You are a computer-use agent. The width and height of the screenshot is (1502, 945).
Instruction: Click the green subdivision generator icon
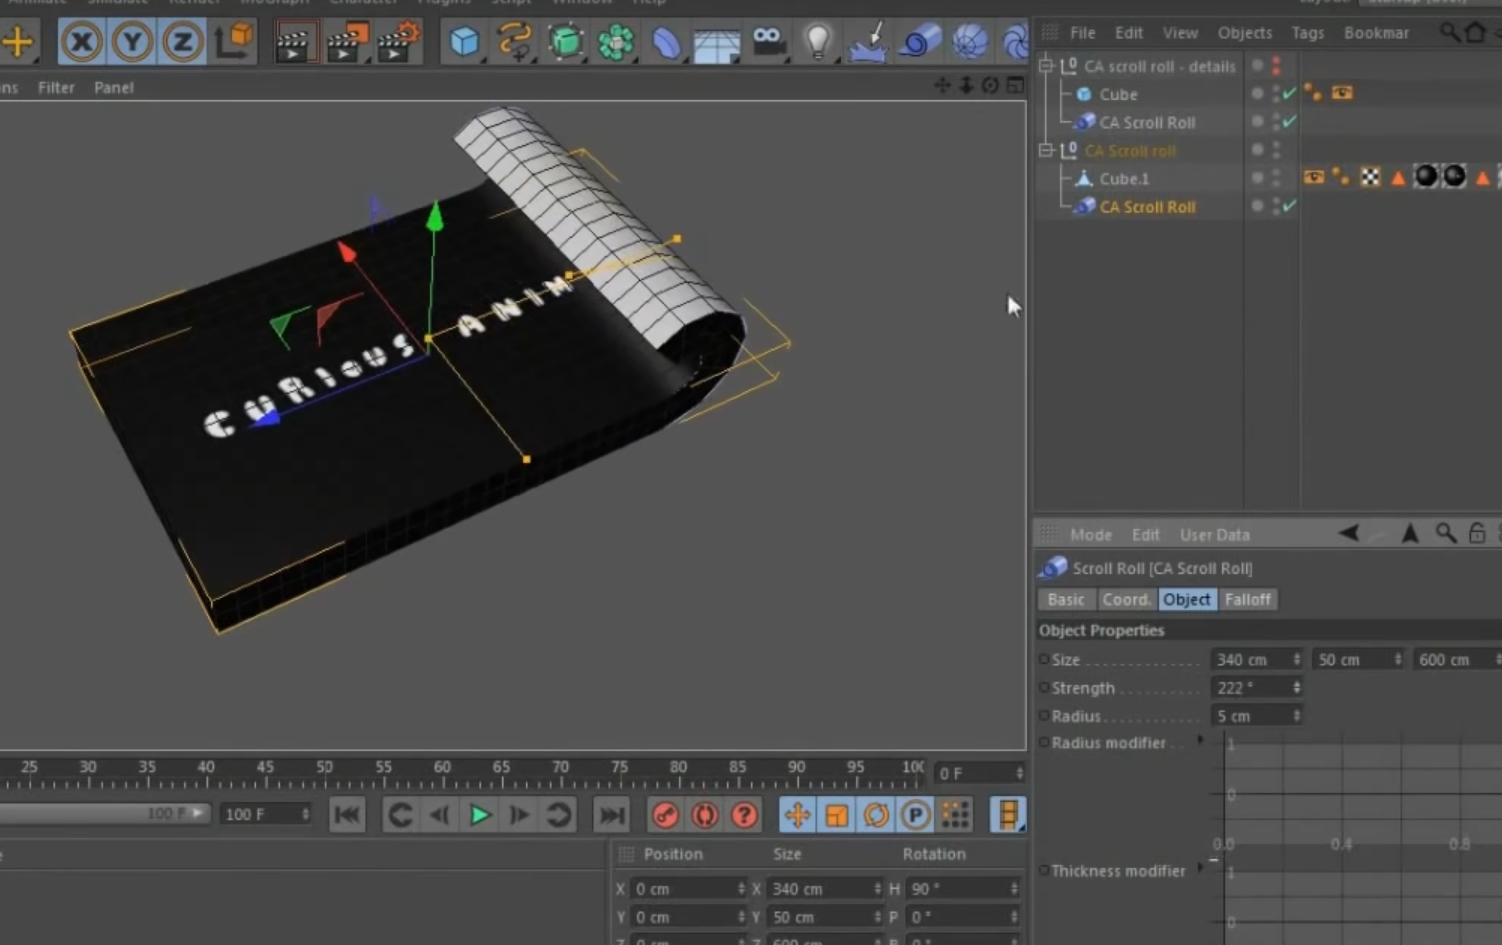click(x=566, y=42)
